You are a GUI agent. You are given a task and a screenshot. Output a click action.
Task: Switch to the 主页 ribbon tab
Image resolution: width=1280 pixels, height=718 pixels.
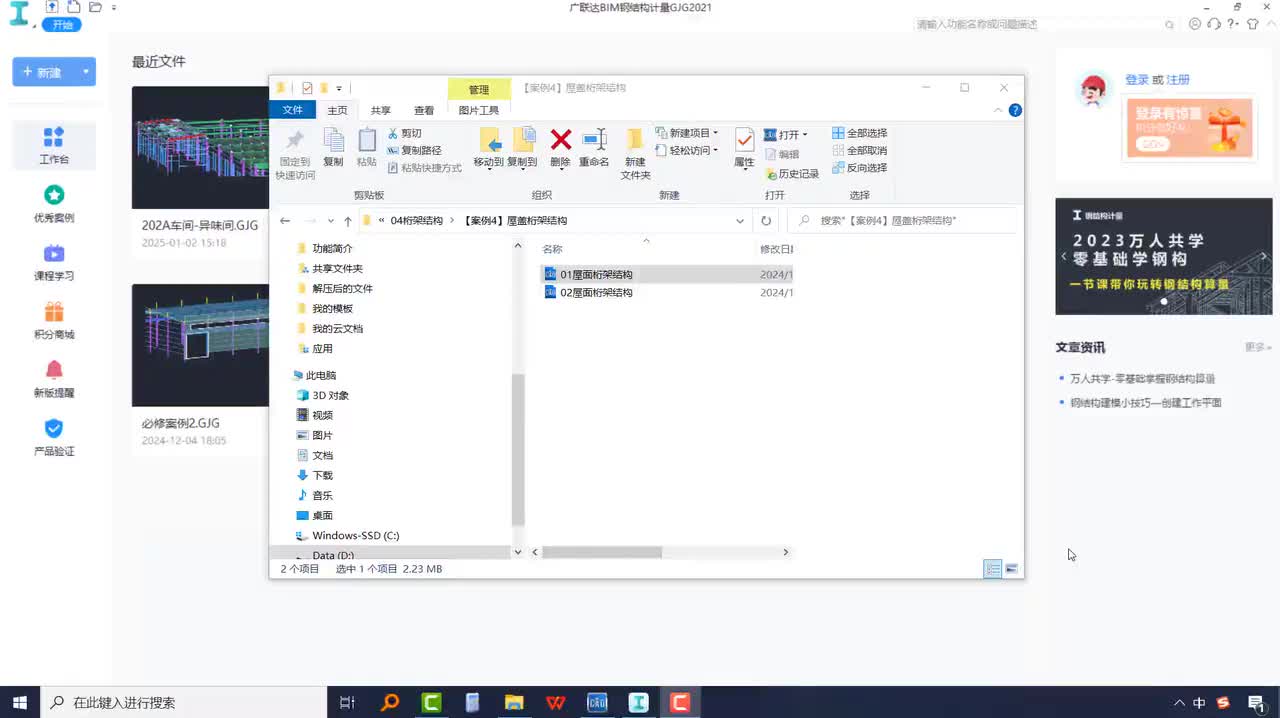(337, 110)
